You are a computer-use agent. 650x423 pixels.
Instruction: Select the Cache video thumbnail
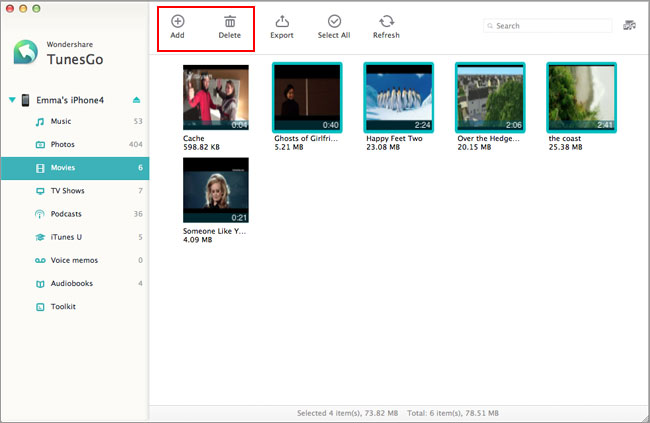pyautogui.click(x=216, y=97)
